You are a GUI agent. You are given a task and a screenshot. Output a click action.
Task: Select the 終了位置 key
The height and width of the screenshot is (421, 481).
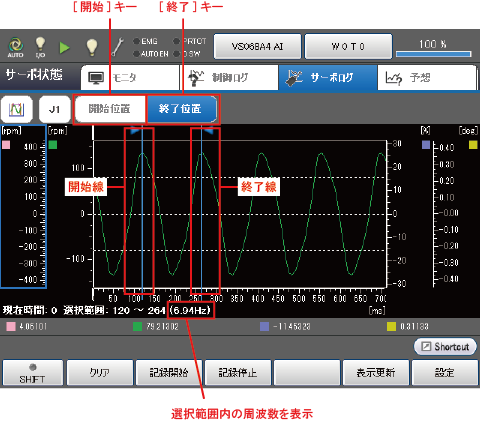[182, 109]
